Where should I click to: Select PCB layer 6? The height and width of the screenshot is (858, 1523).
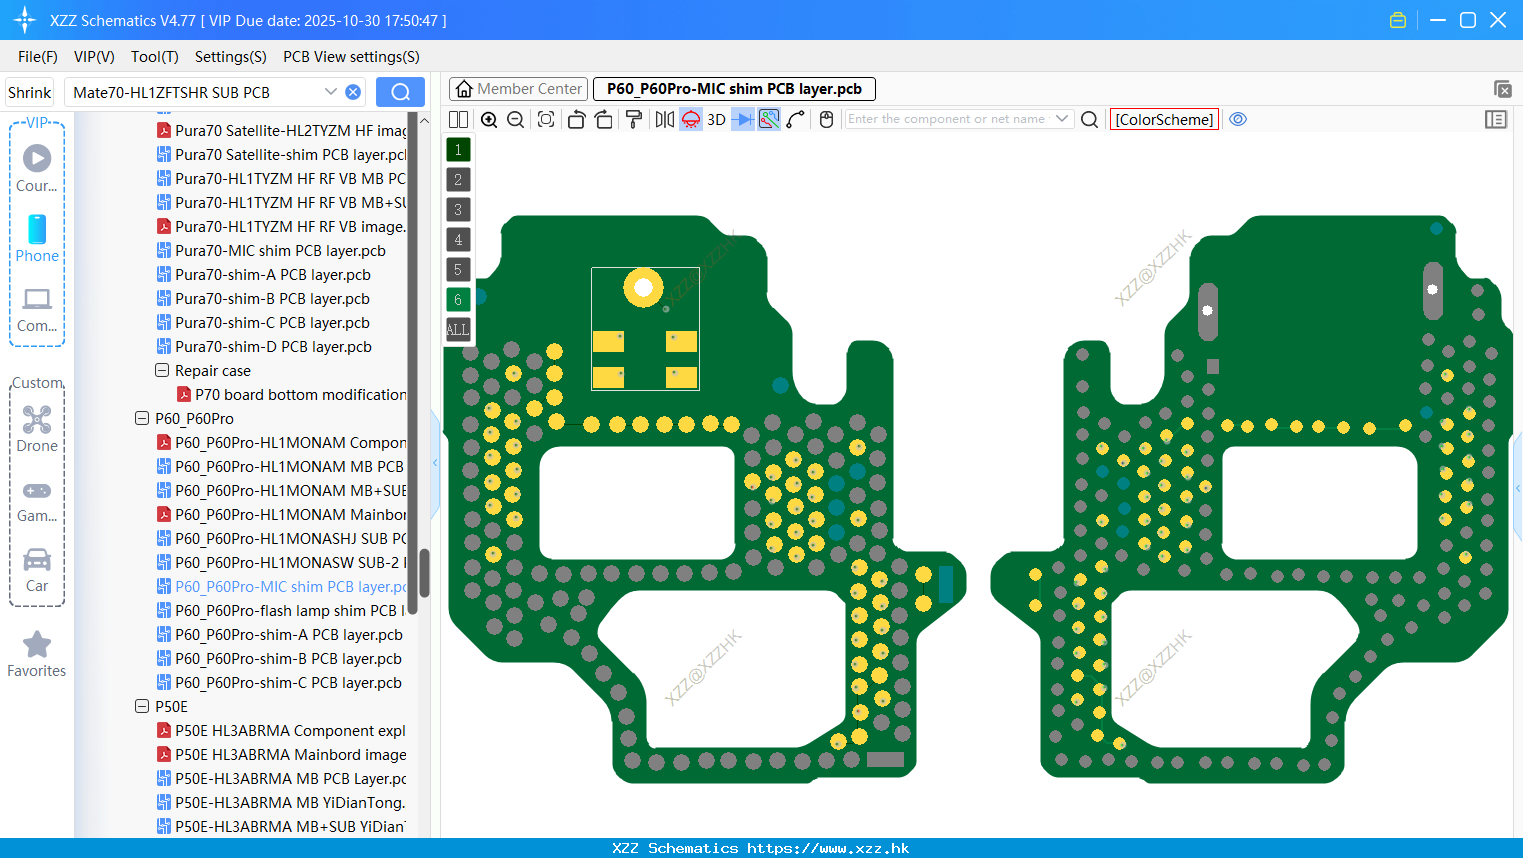tap(458, 300)
